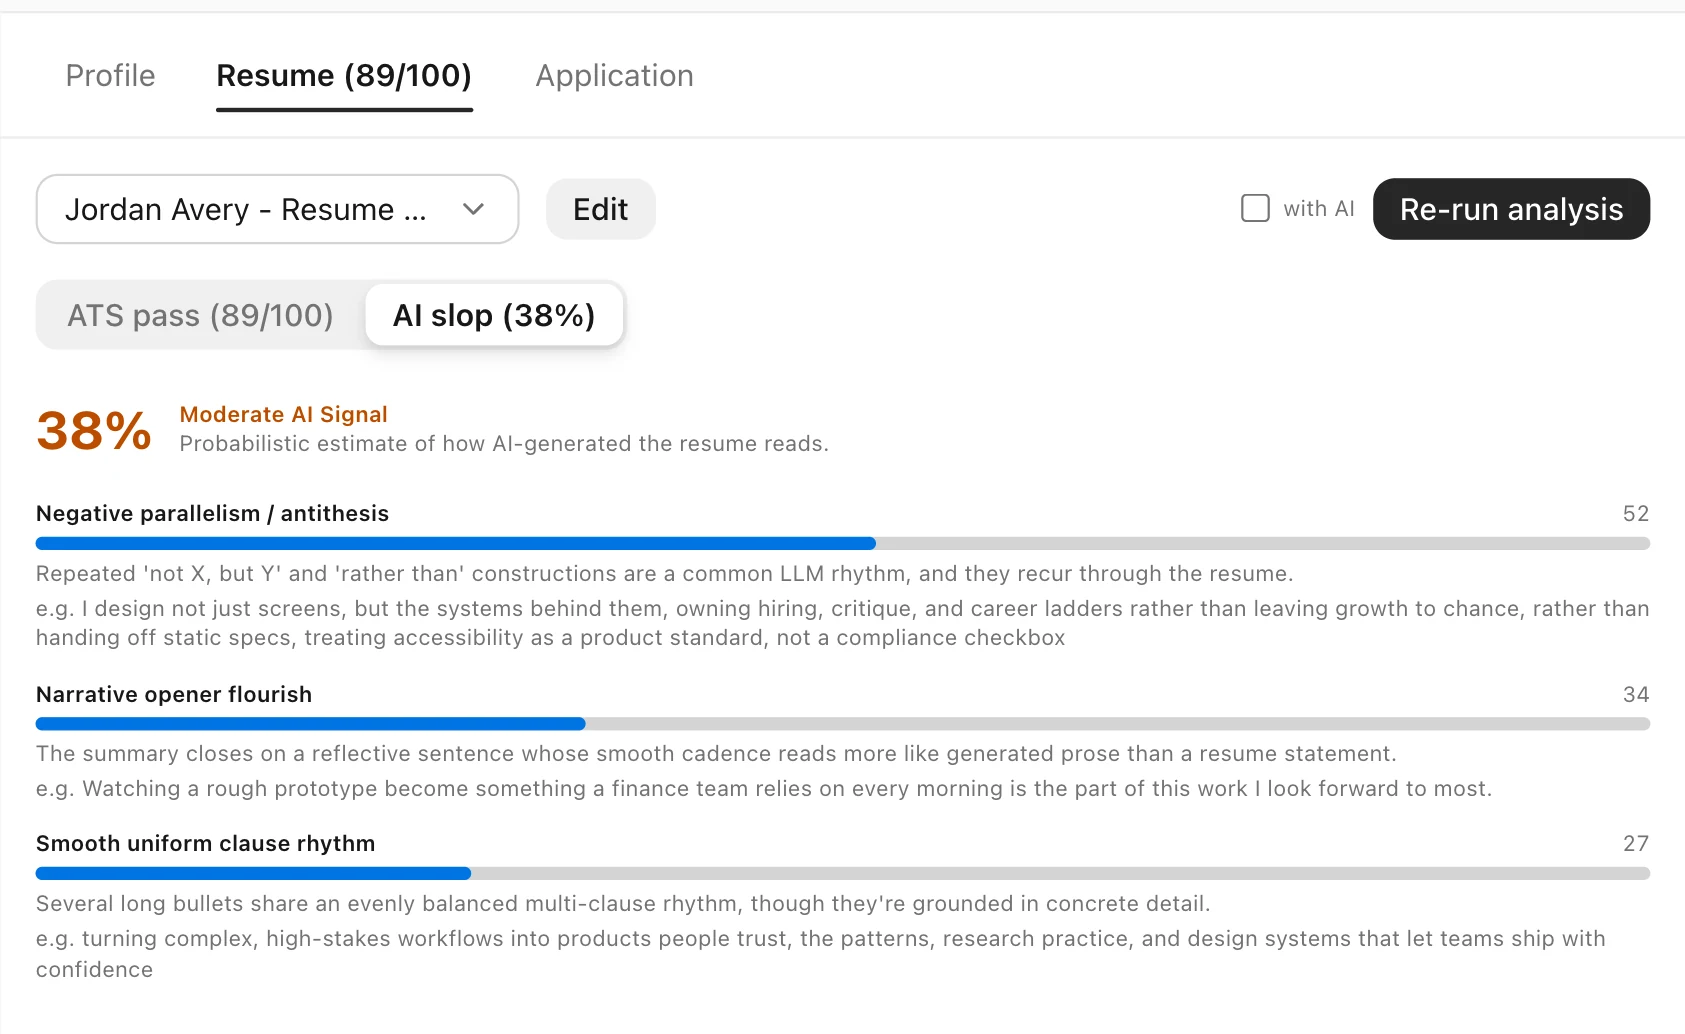Click Smooth uniform clause rhythm heading
Image resolution: width=1685 pixels, height=1034 pixels.
[x=206, y=843]
